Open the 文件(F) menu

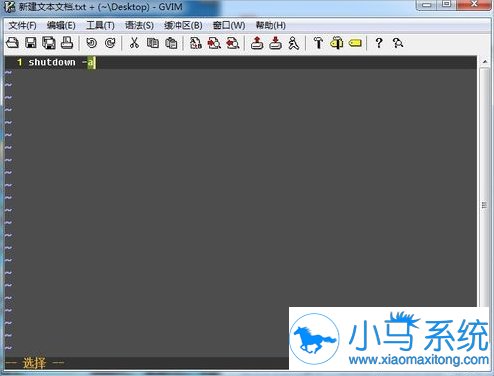pyautogui.click(x=22, y=25)
